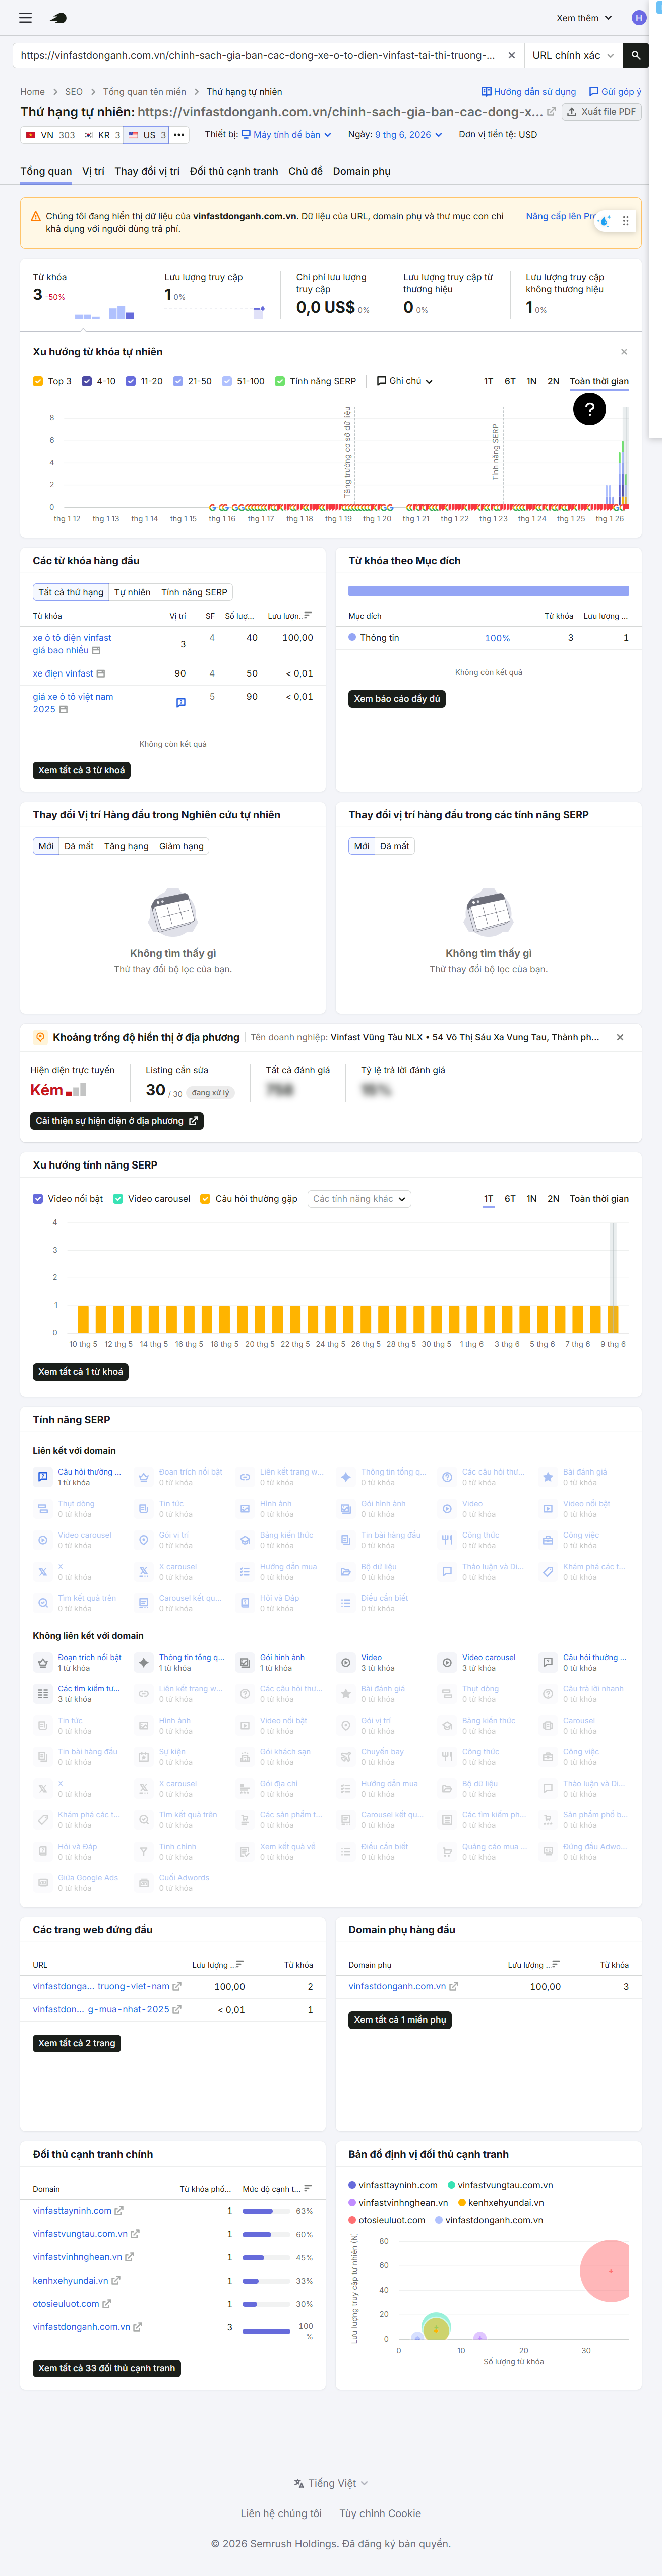This screenshot has height=2576, width=662.
Task: Open the help question-mark bubble
Action: [x=589, y=408]
